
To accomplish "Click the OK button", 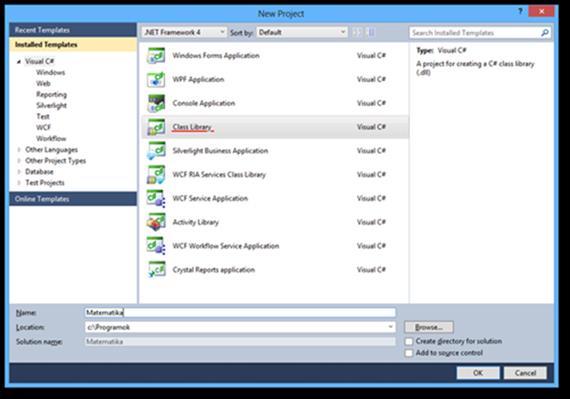I will [x=478, y=373].
